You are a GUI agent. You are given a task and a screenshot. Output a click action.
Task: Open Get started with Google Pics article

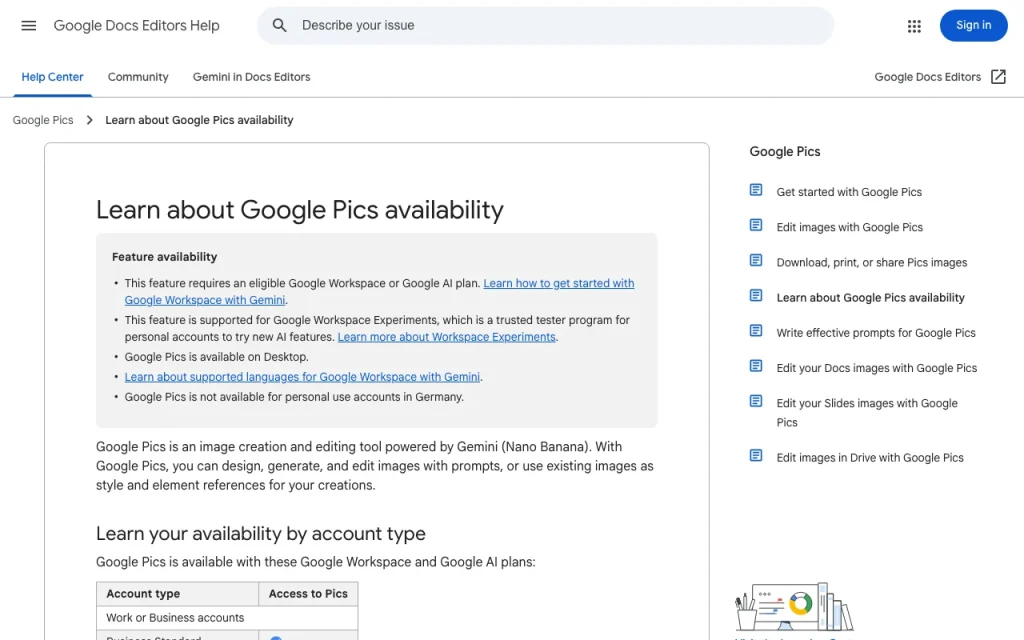click(849, 192)
